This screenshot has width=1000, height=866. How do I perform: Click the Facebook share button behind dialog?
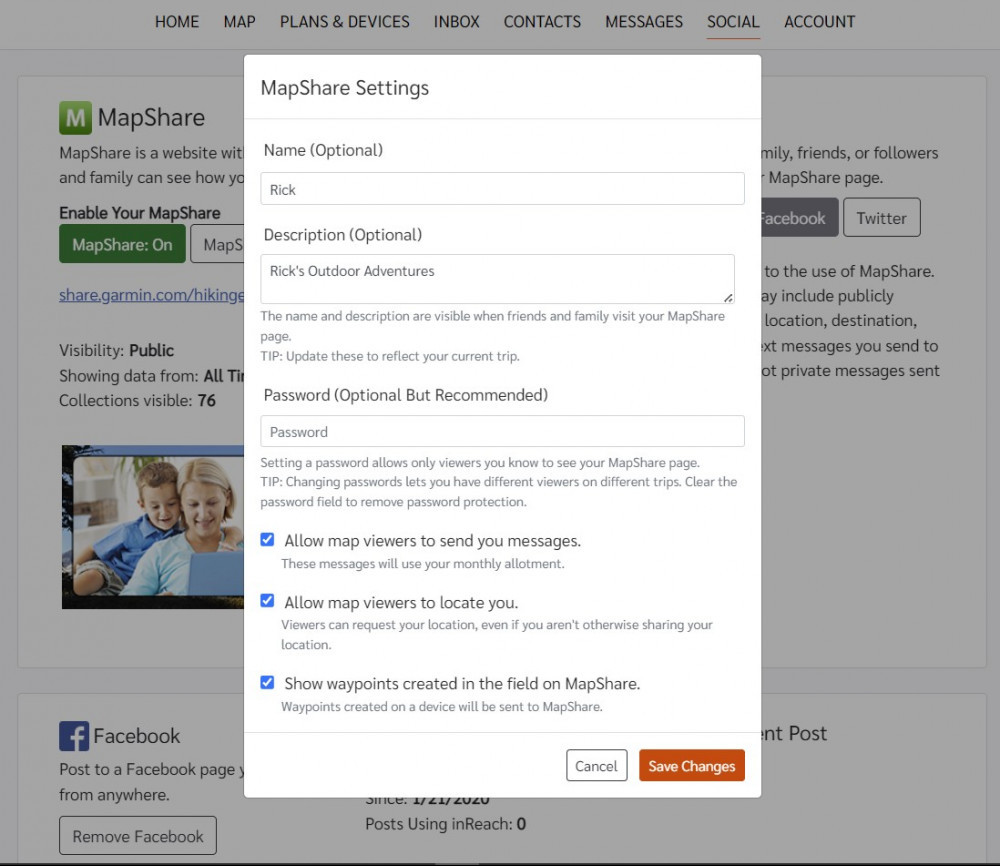tap(798, 217)
